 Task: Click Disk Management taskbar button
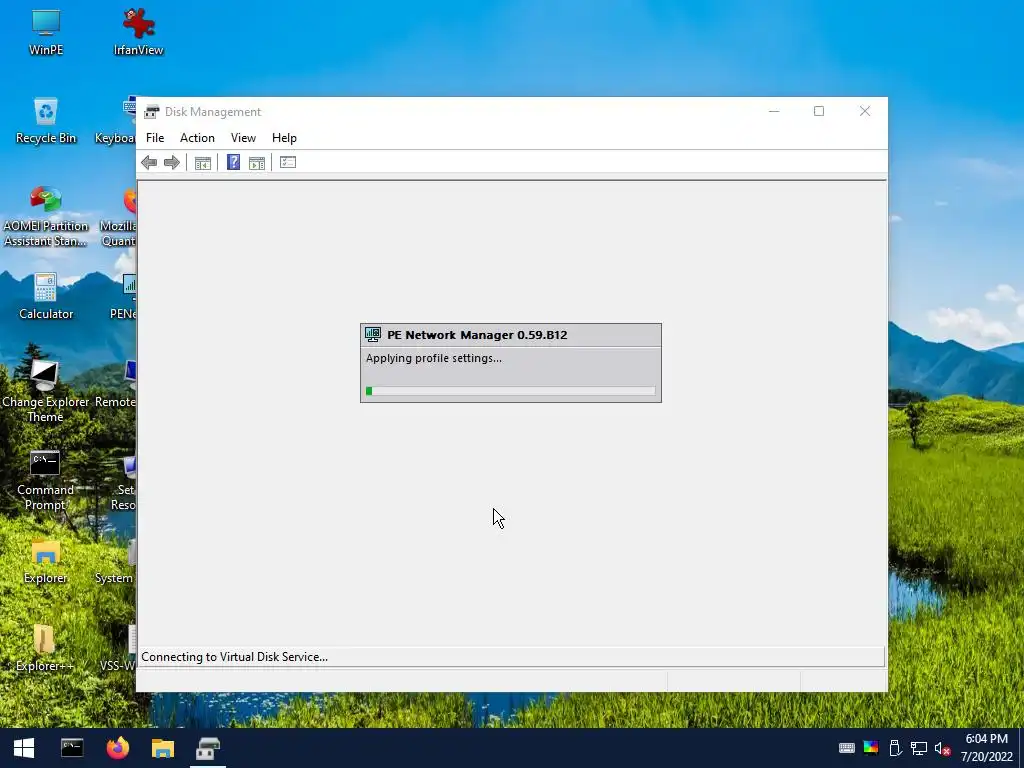coord(208,748)
